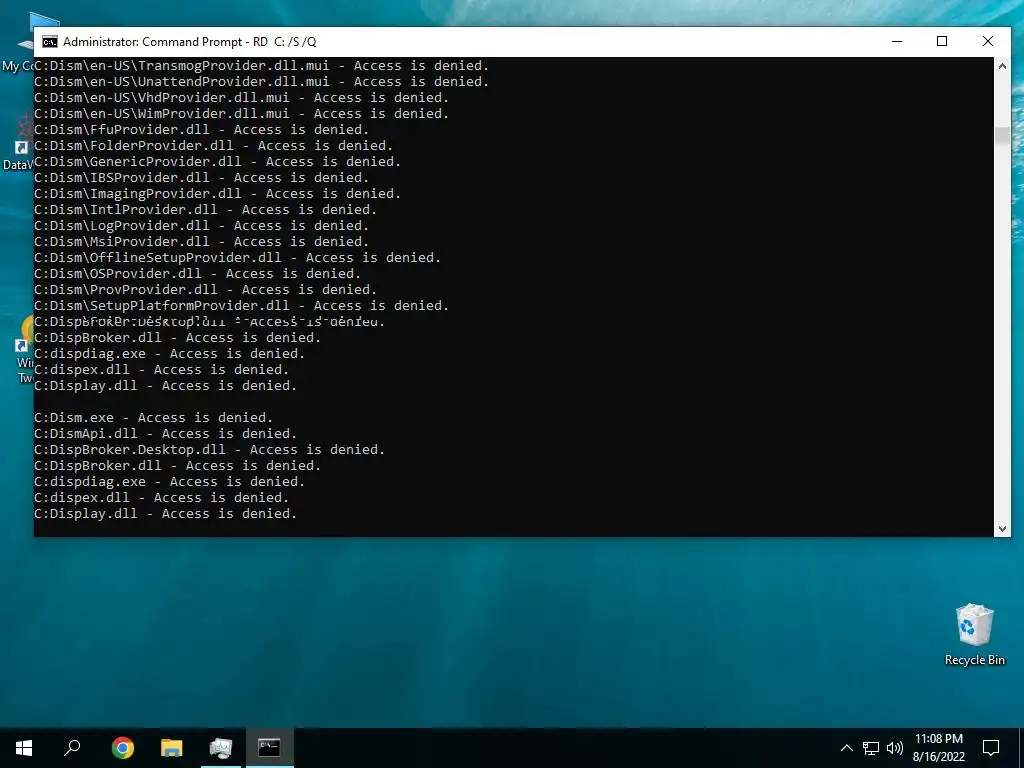The image size is (1024, 768).
Task: Open the Action Center notifications icon
Action: pyautogui.click(x=991, y=748)
